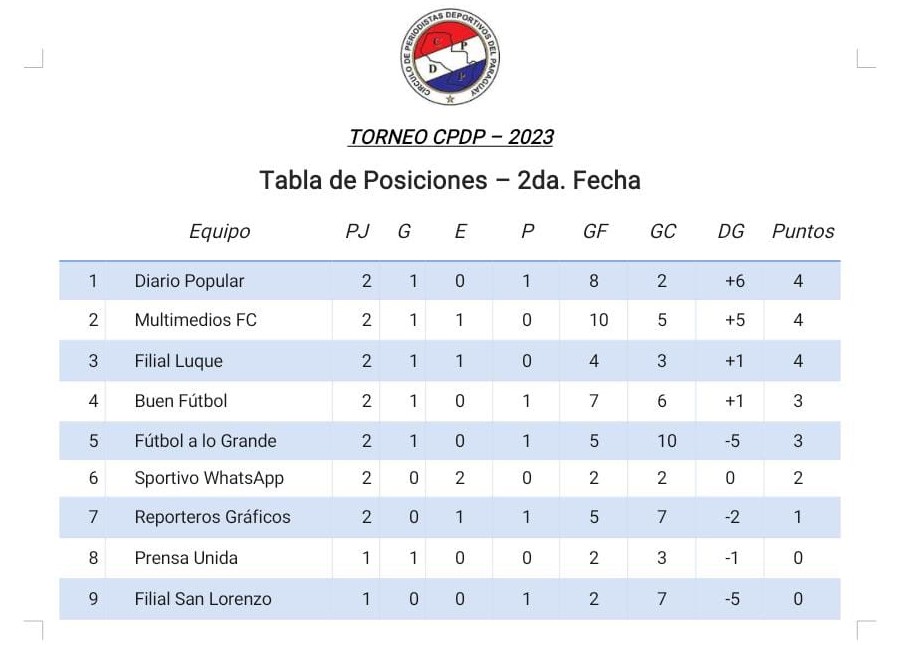Screen dimensions: 907x645
Task: Select the Diario Popular team row
Action: [449, 281]
